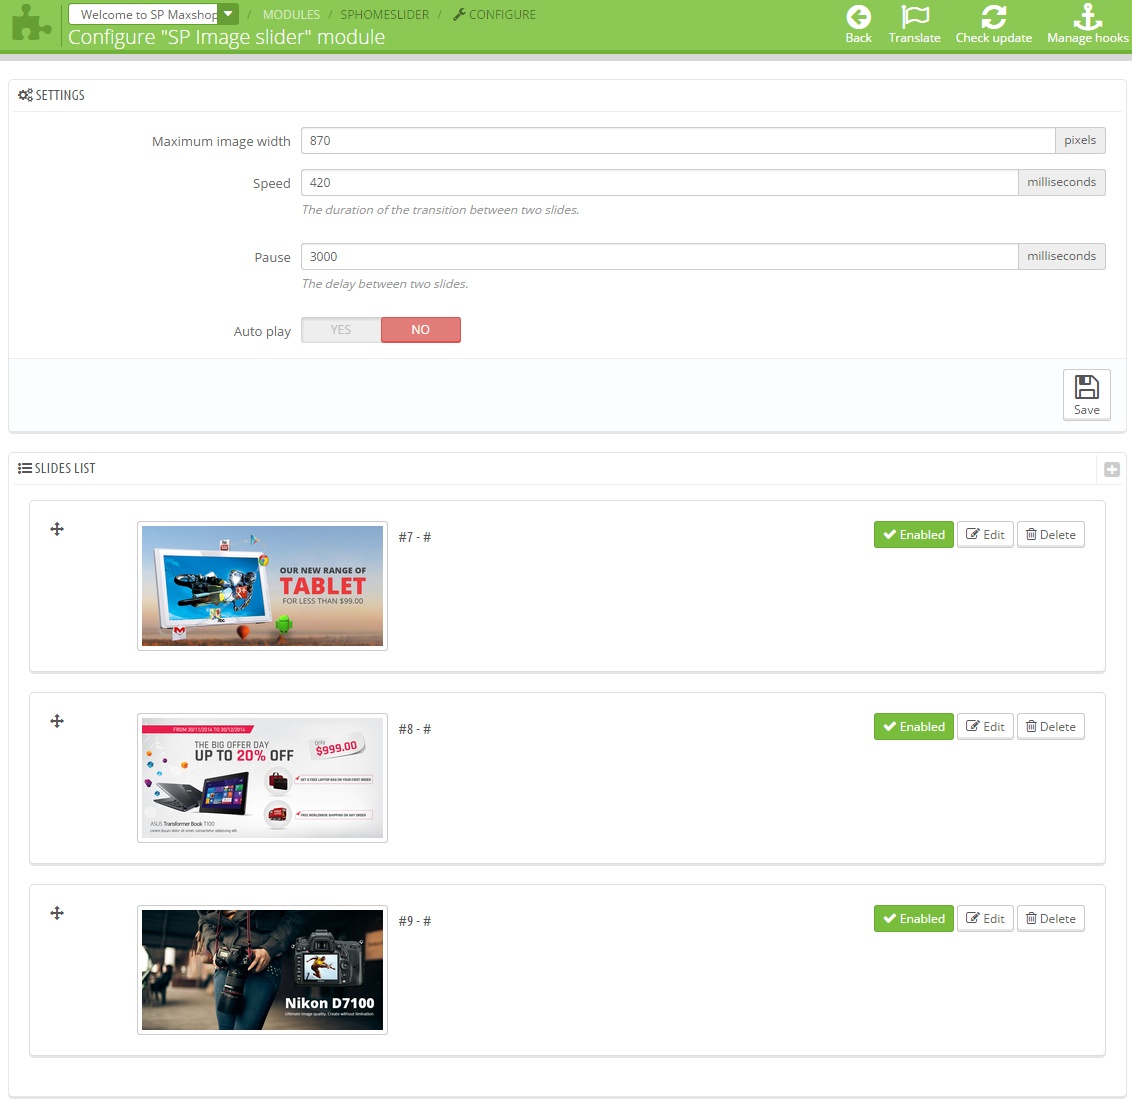The height and width of the screenshot is (1108, 1132).
Task: Open the Nikon D7100 slide thumbnail
Action: [262, 970]
